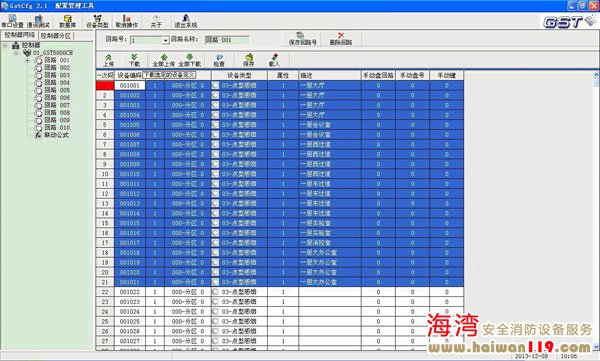600x361 pixels.
Task: Click description 一层会议室 in row 5
Action: (x=316, y=125)
